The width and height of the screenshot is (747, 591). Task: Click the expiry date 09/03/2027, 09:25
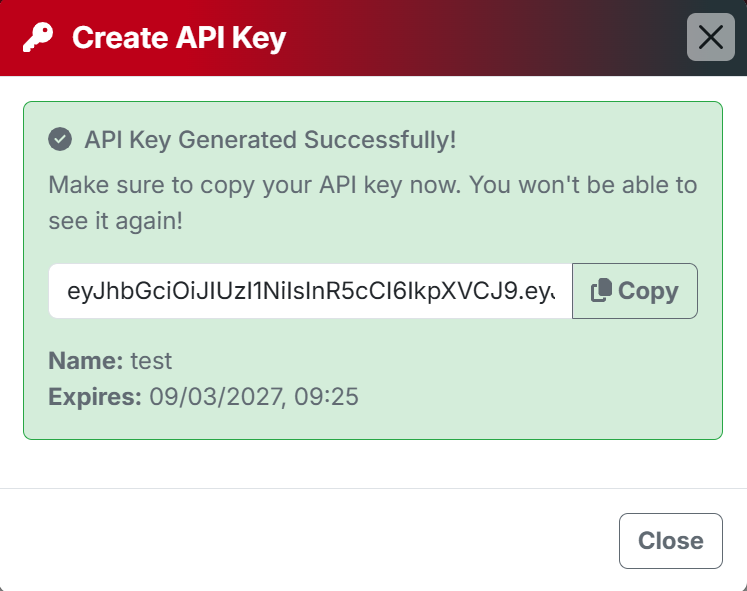coord(254,397)
